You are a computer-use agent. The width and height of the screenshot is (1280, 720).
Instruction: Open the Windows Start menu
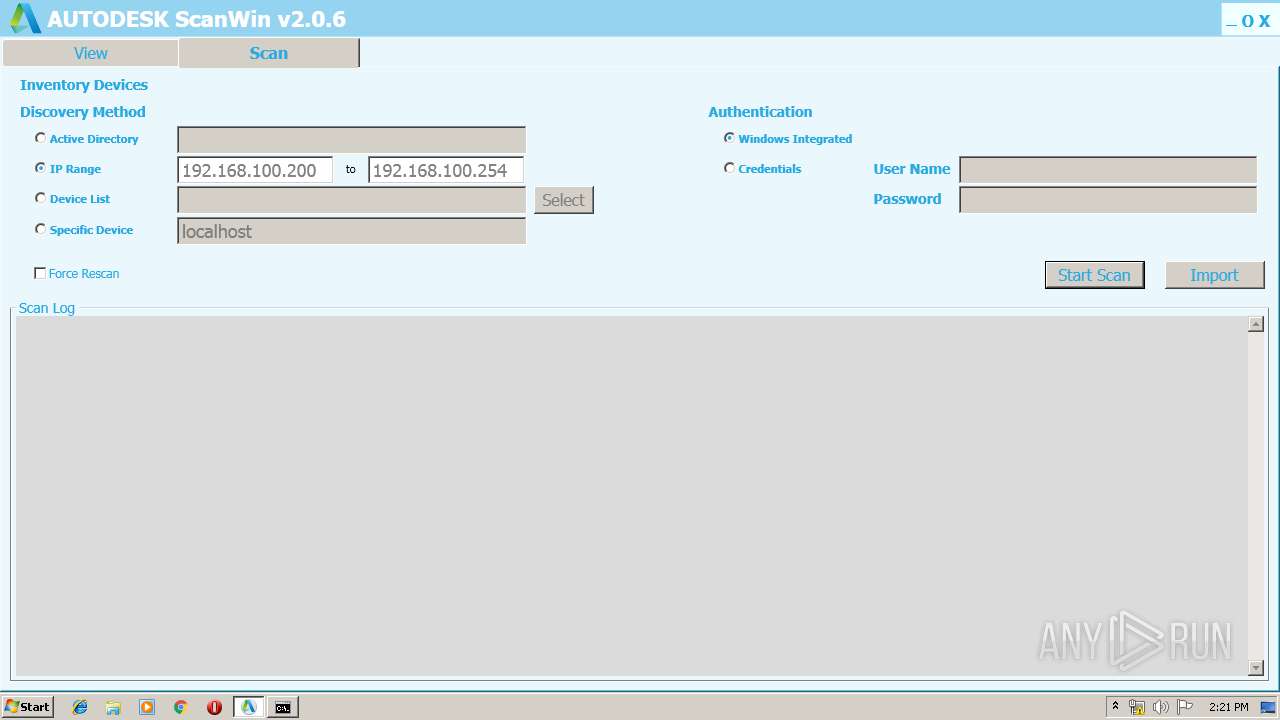(27, 707)
